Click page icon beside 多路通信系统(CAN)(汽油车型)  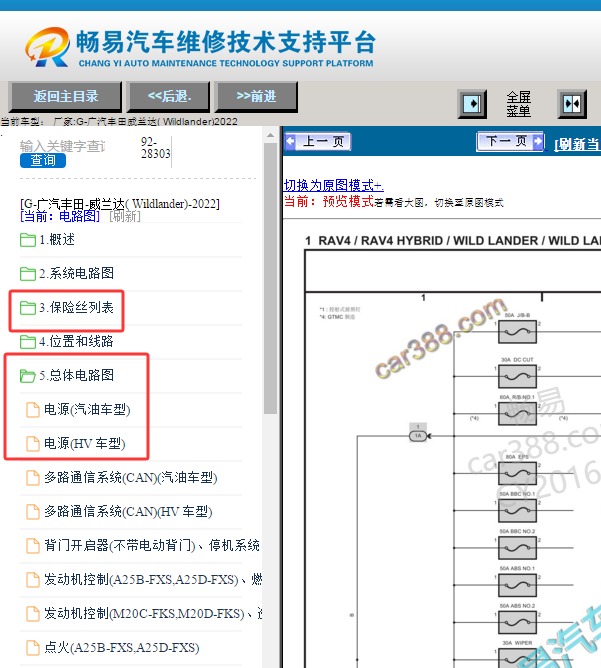pos(33,478)
